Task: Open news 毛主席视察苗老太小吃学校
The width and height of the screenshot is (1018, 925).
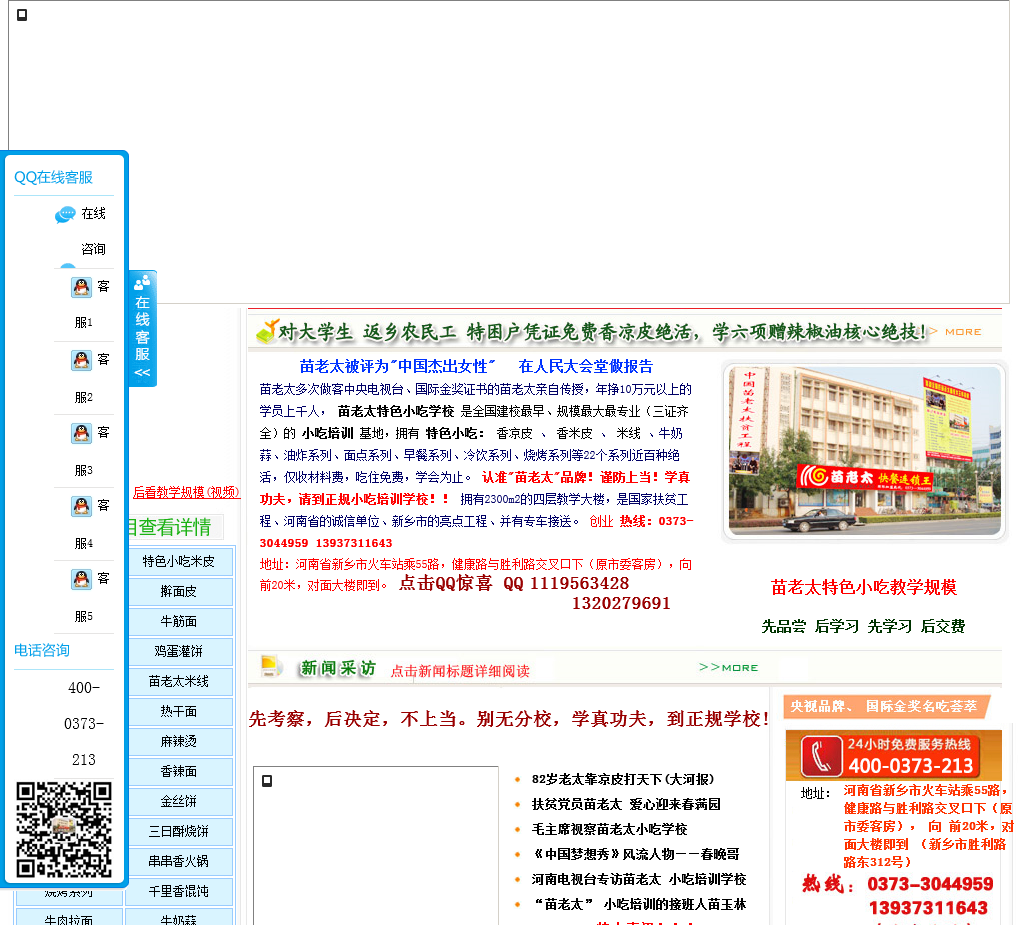Action: [x=609, y=829]
